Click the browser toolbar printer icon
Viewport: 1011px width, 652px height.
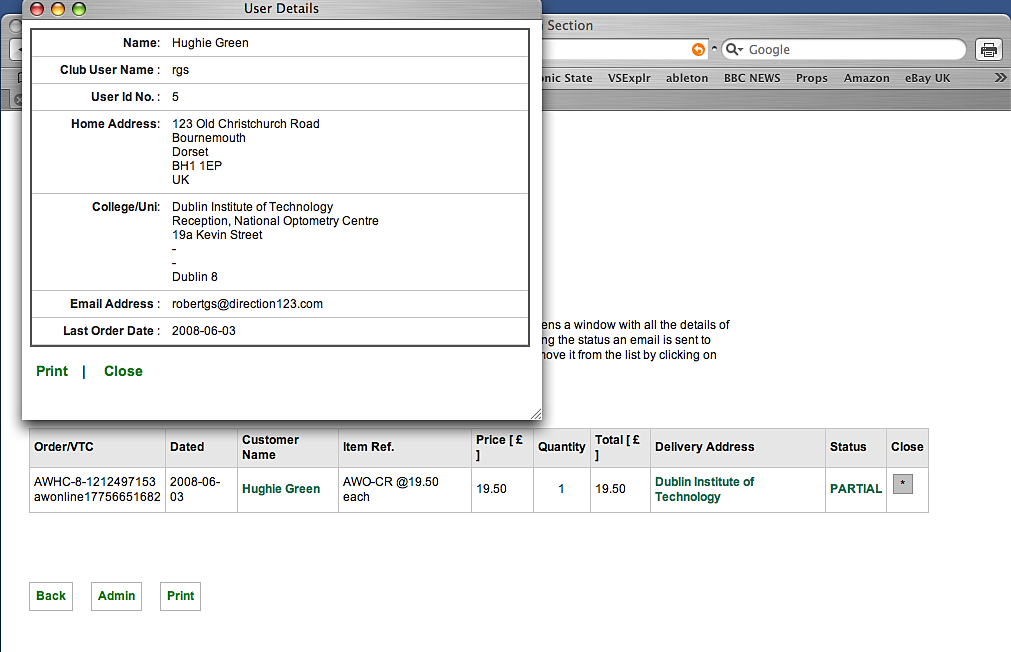click(x=988, y=50)
